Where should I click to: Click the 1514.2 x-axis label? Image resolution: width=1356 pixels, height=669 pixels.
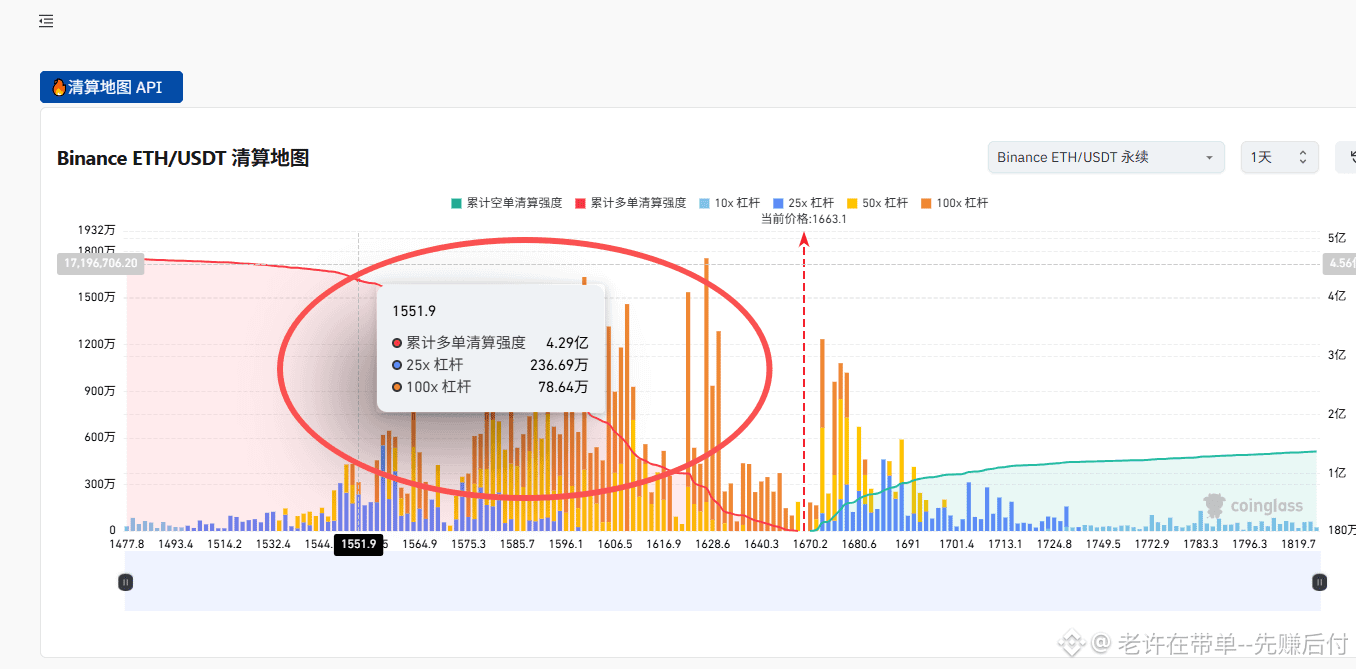point(225,544)
